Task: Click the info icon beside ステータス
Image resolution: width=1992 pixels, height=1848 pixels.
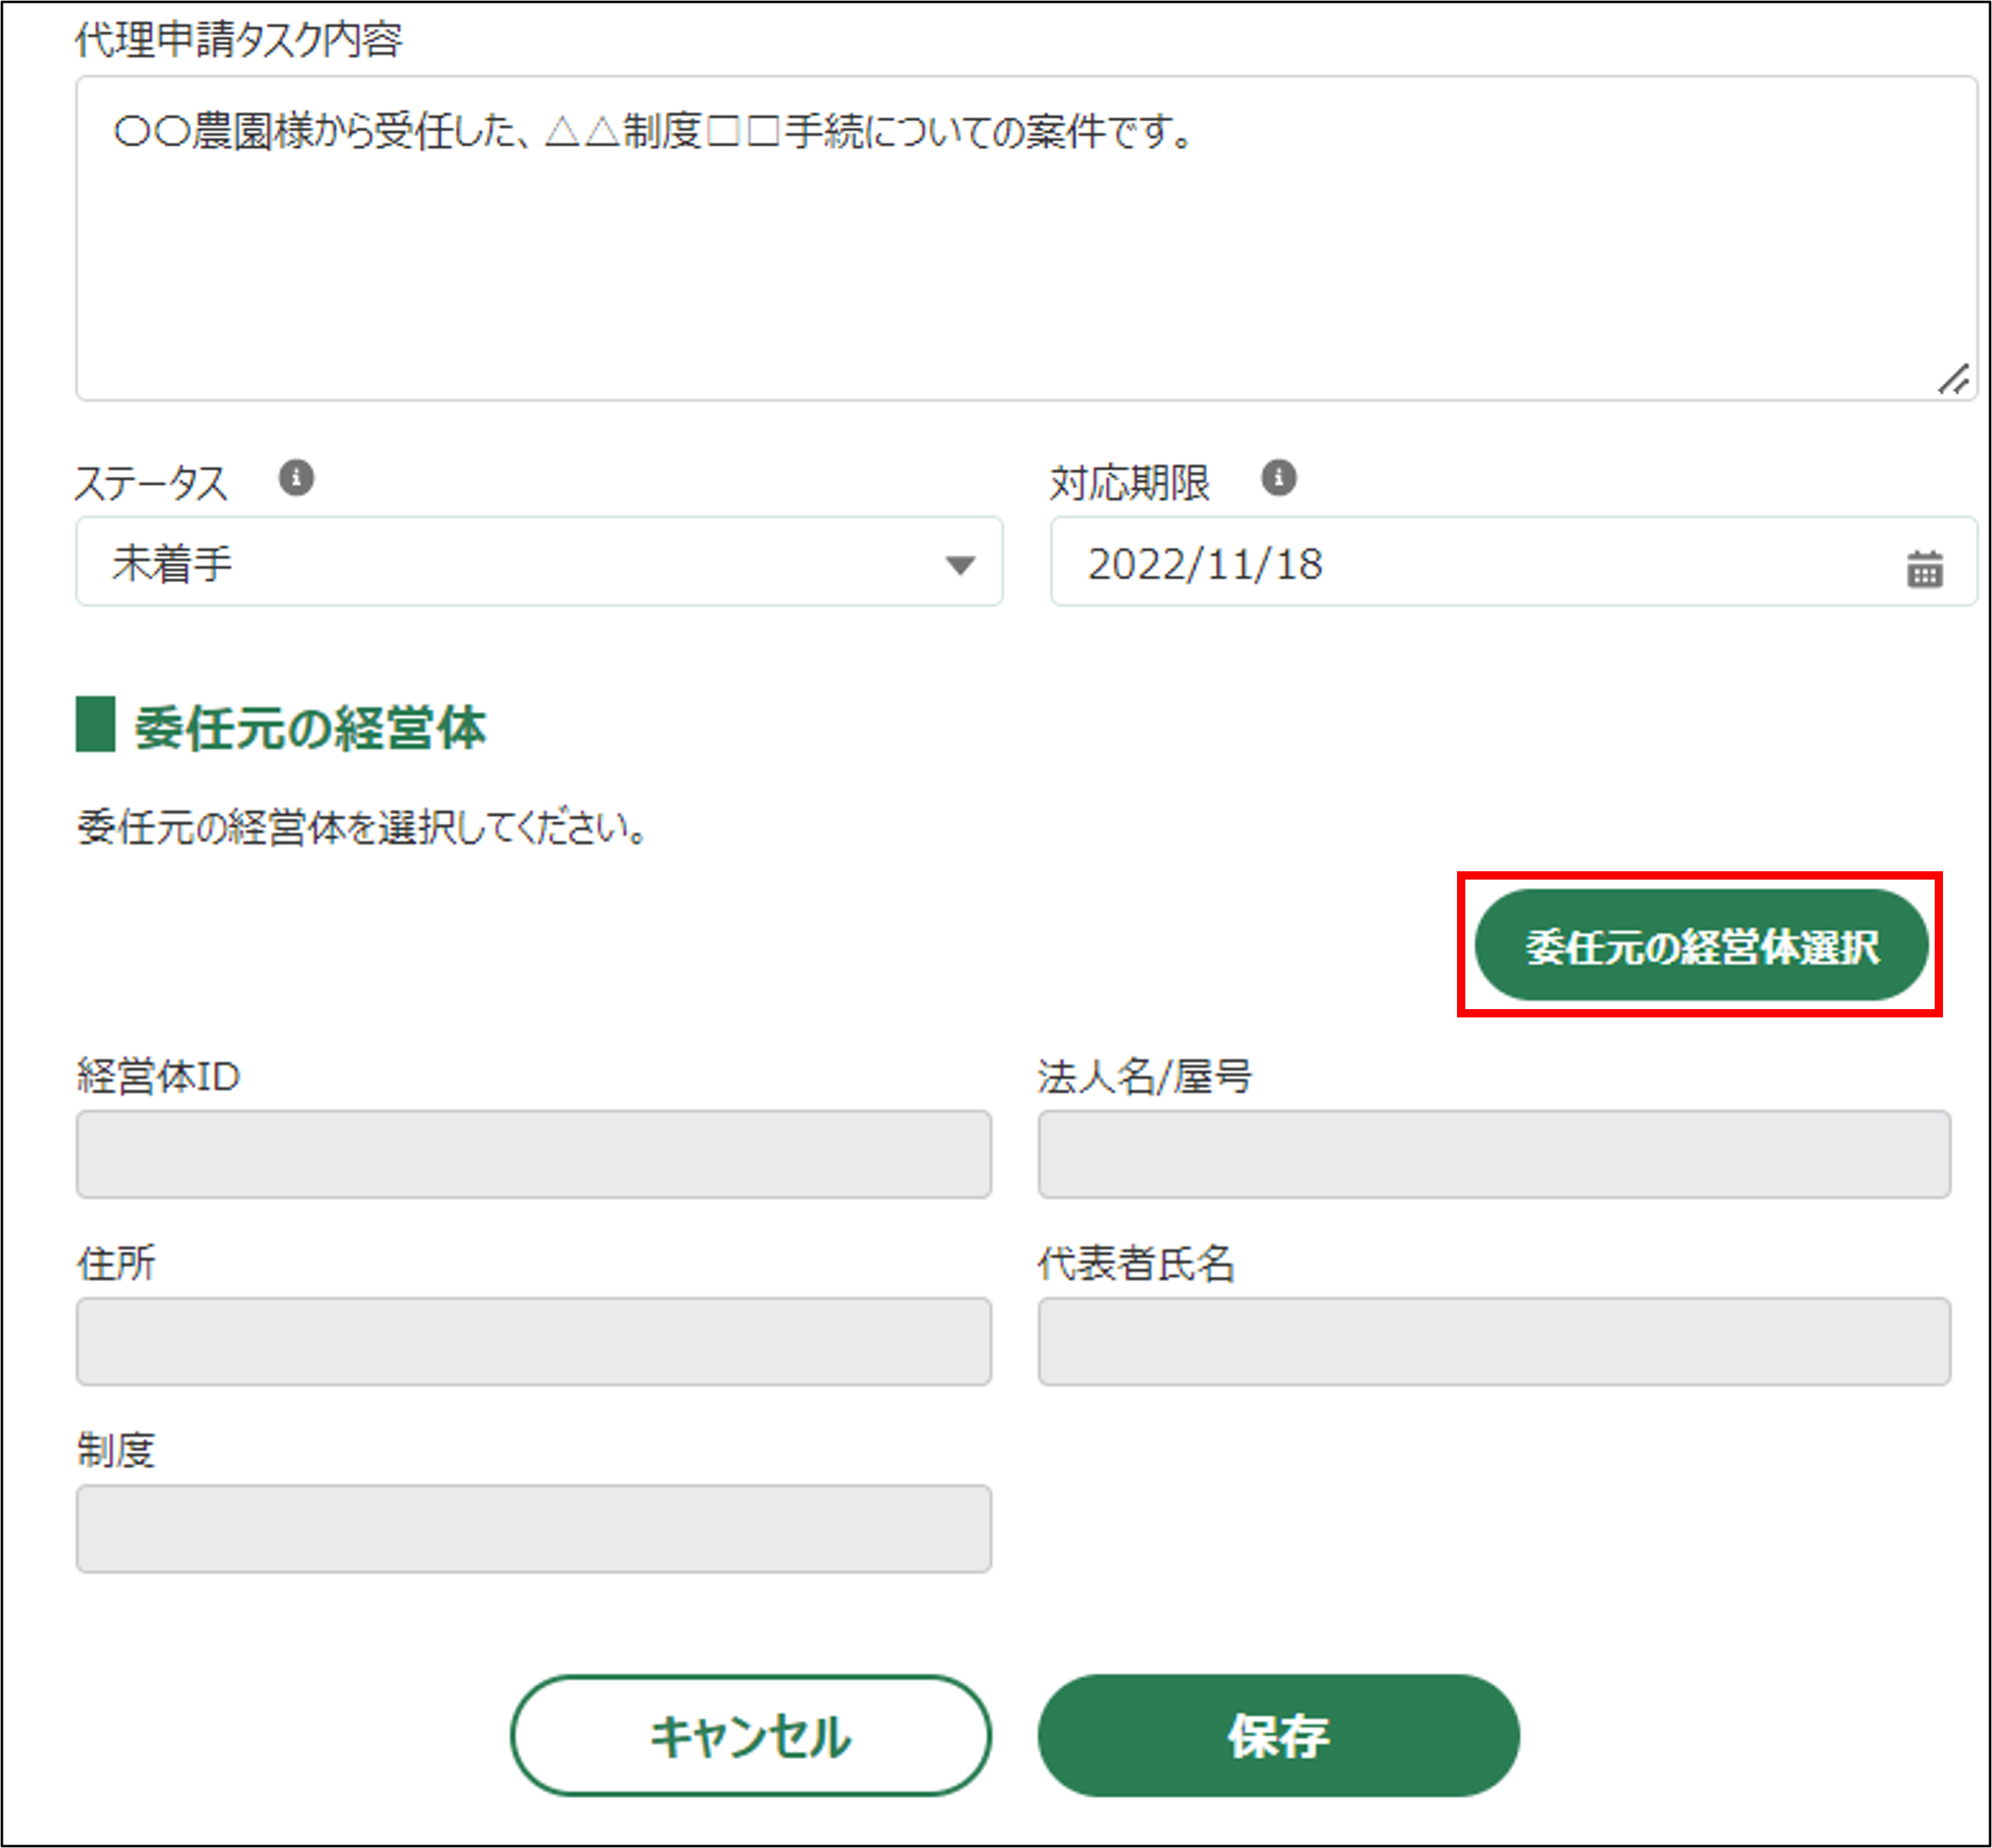Action: [x=296, y=478]
